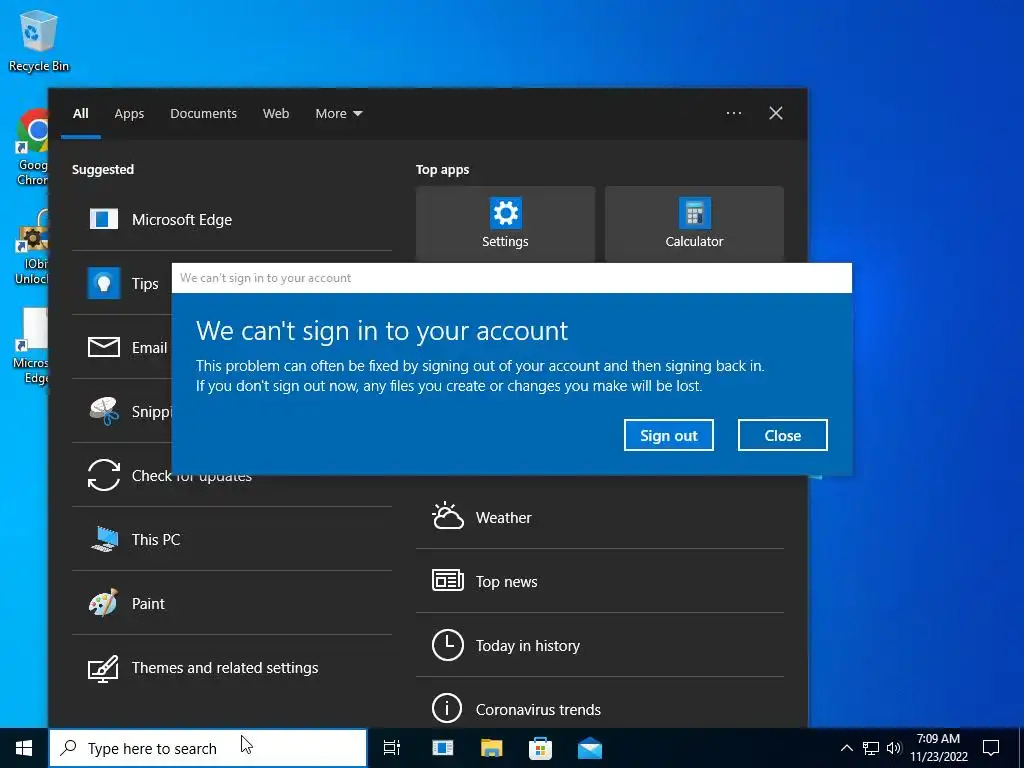
Task: Click the "Coronavirus trends" text
Action: tap(538, 710)
